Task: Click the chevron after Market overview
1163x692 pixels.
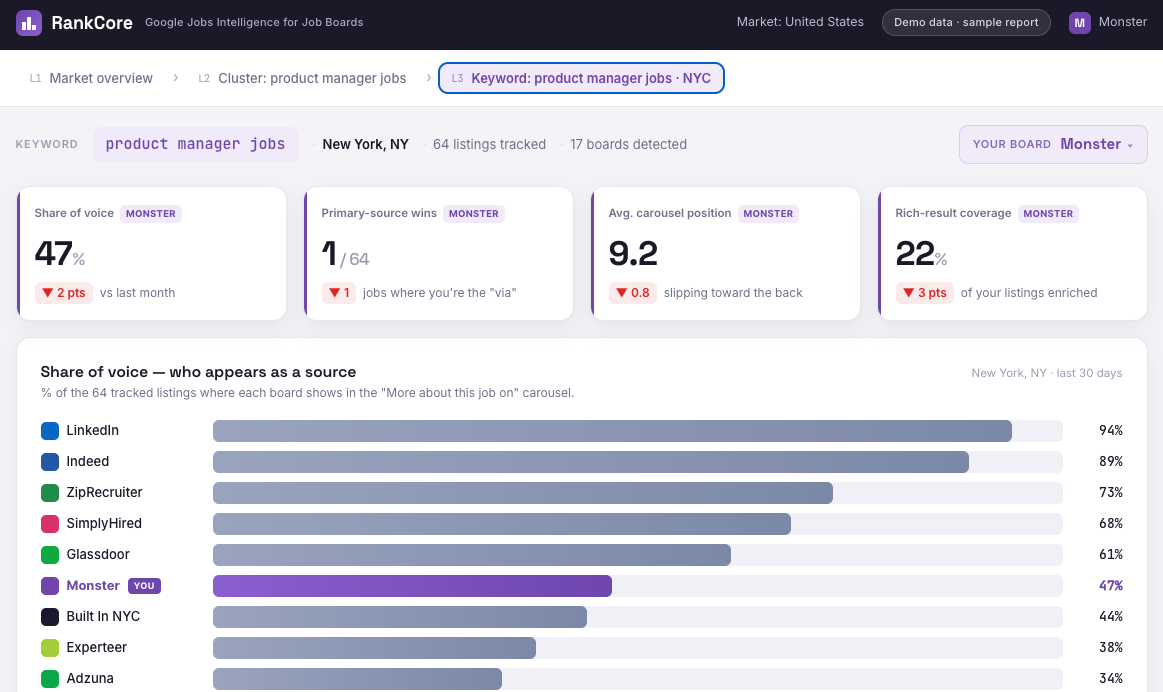Action: click(175, 78)
